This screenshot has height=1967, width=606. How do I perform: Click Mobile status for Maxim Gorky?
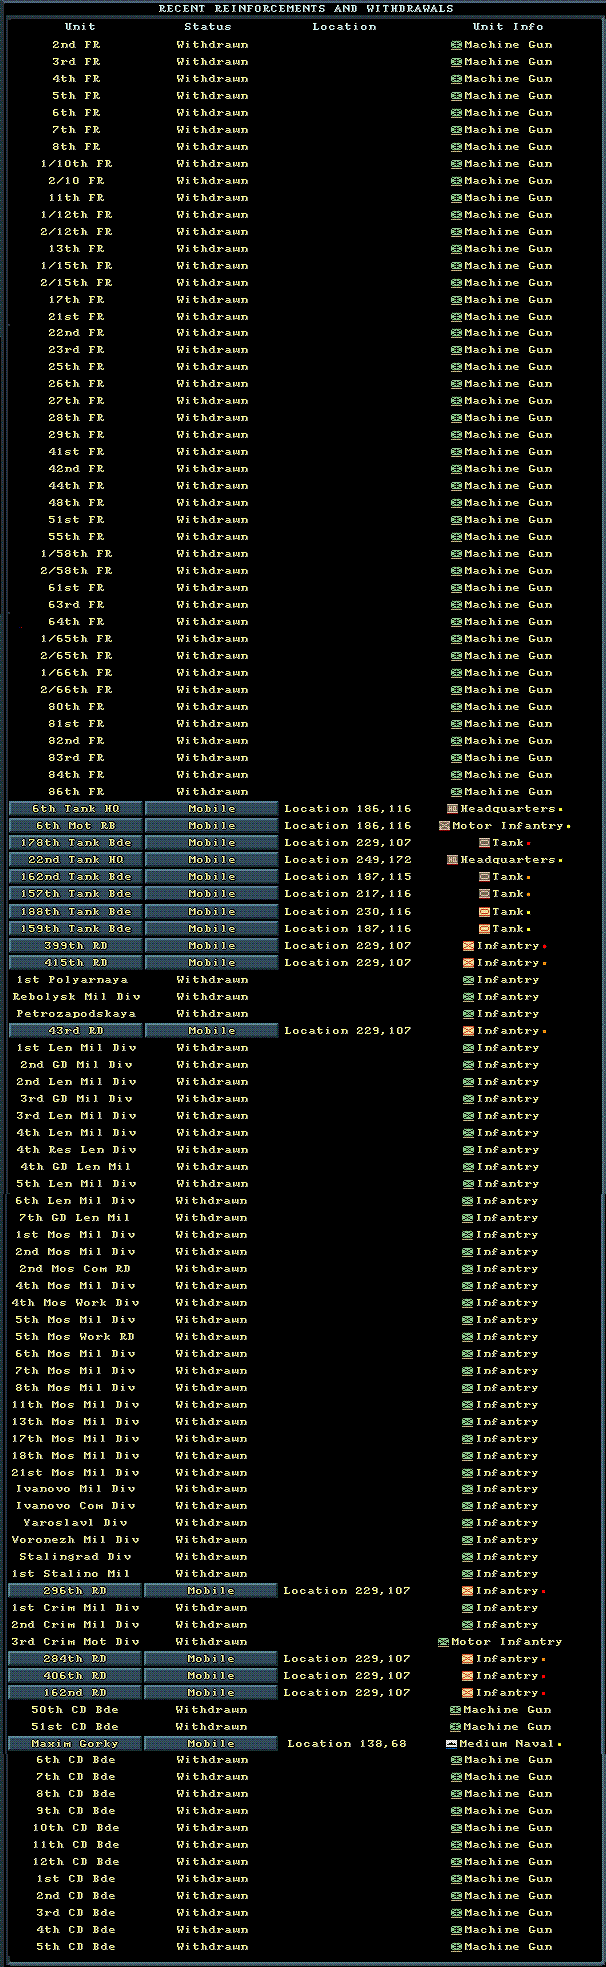[x=212, y=1744]
